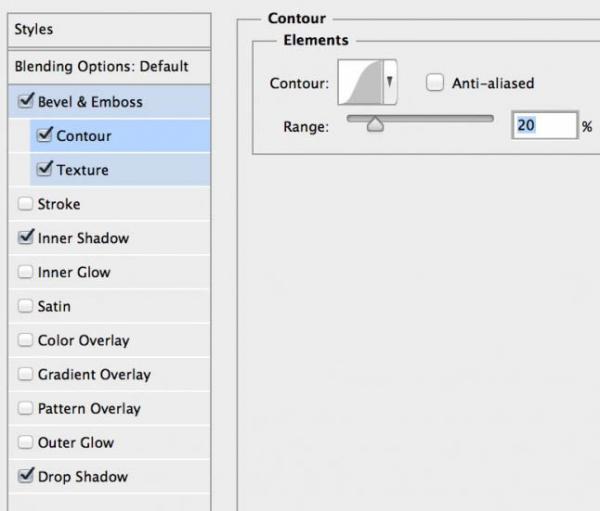The image size is (600, 511).
Task: Select the Texture style label
Action: coord(82,169)
